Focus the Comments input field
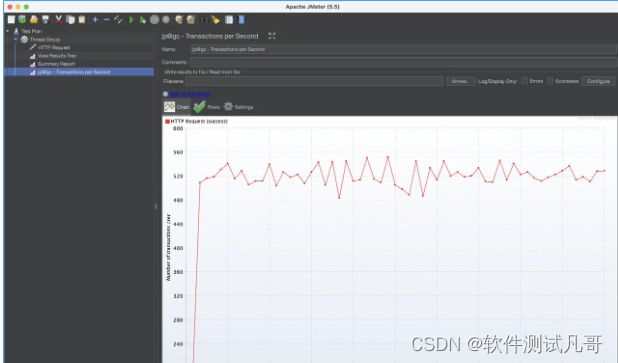 coord(403,62)
